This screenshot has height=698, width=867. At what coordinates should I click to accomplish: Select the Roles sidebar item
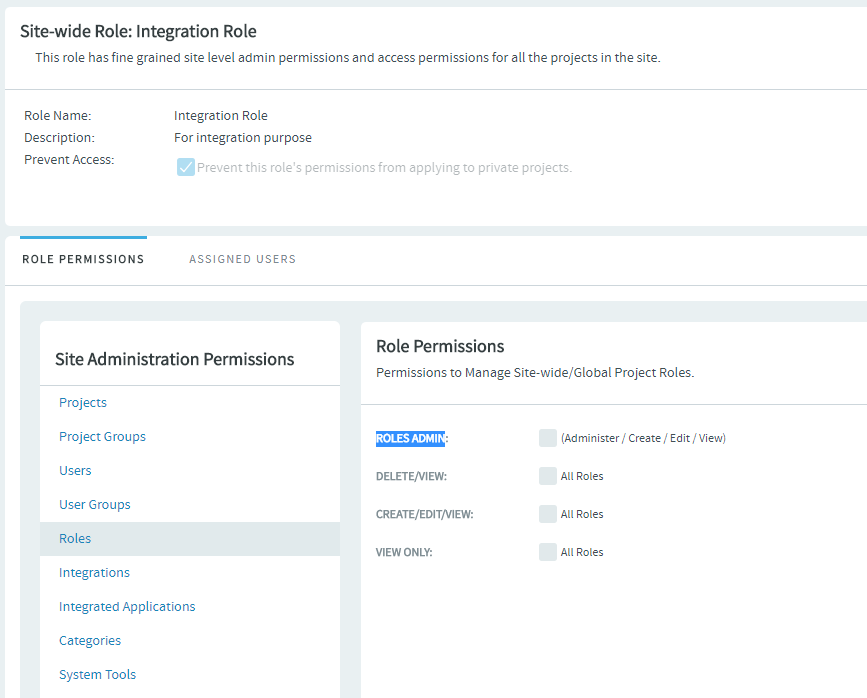pos(75,538)
